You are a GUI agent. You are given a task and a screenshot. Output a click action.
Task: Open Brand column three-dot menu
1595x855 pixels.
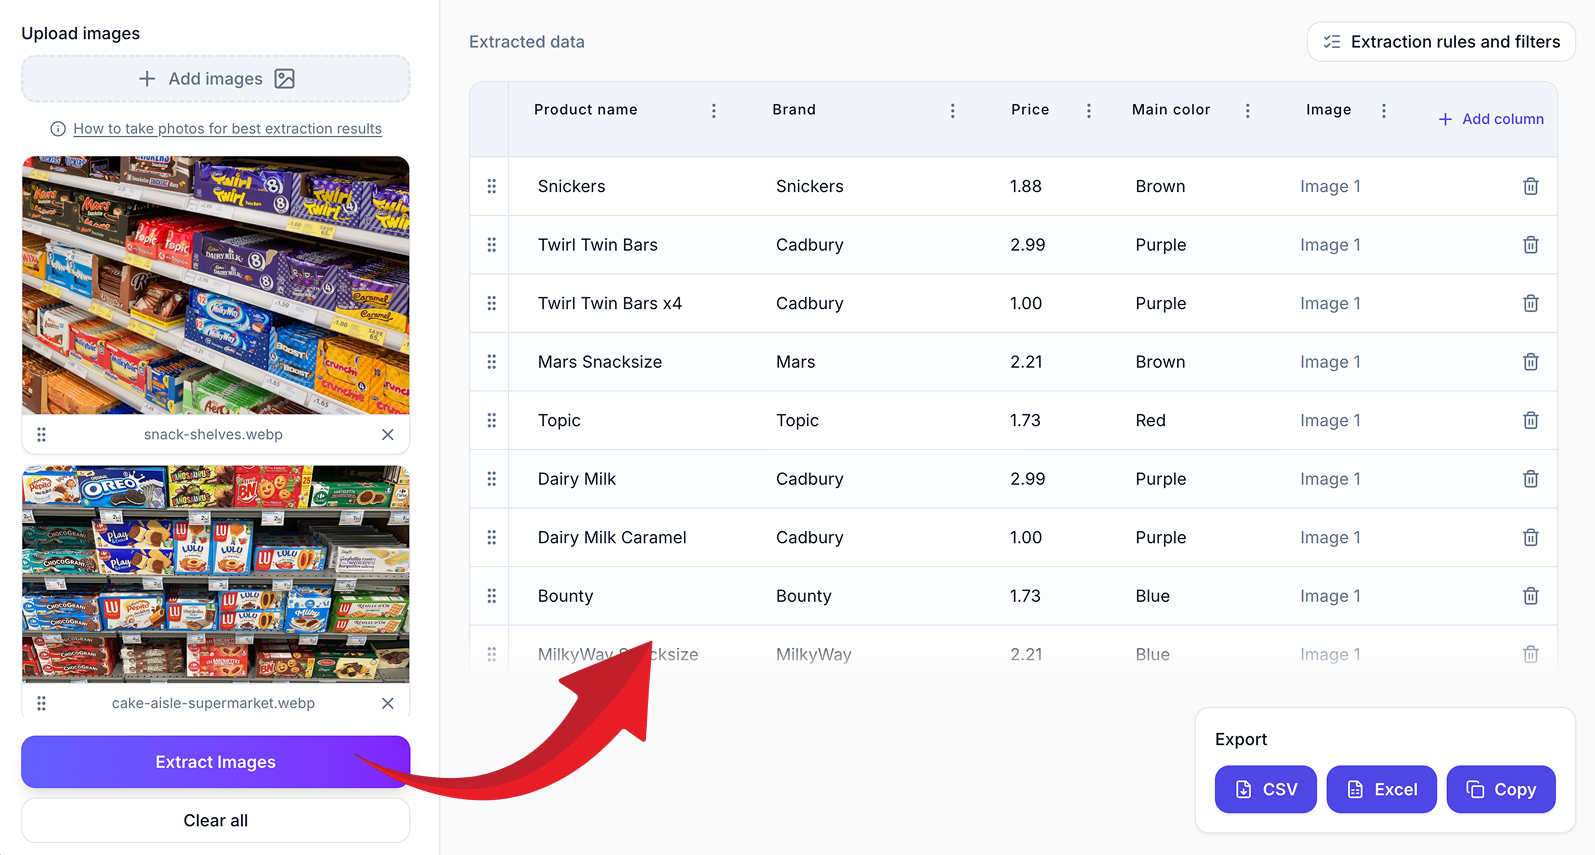[952, 111]
